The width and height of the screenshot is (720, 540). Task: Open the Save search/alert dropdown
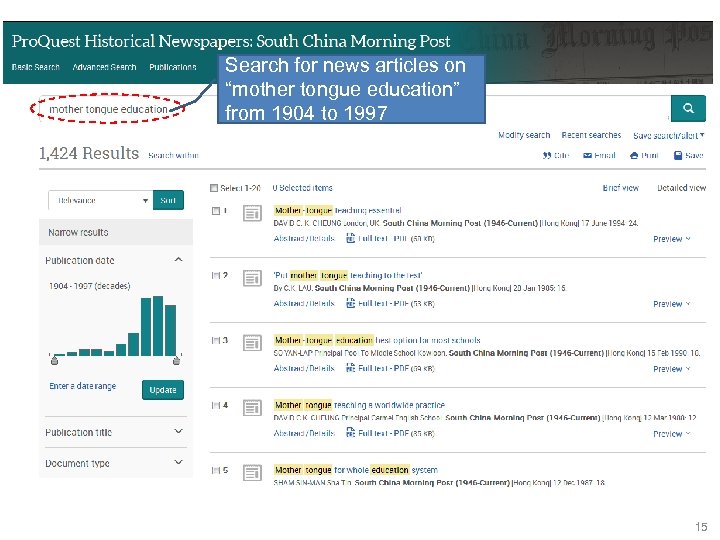669,135
